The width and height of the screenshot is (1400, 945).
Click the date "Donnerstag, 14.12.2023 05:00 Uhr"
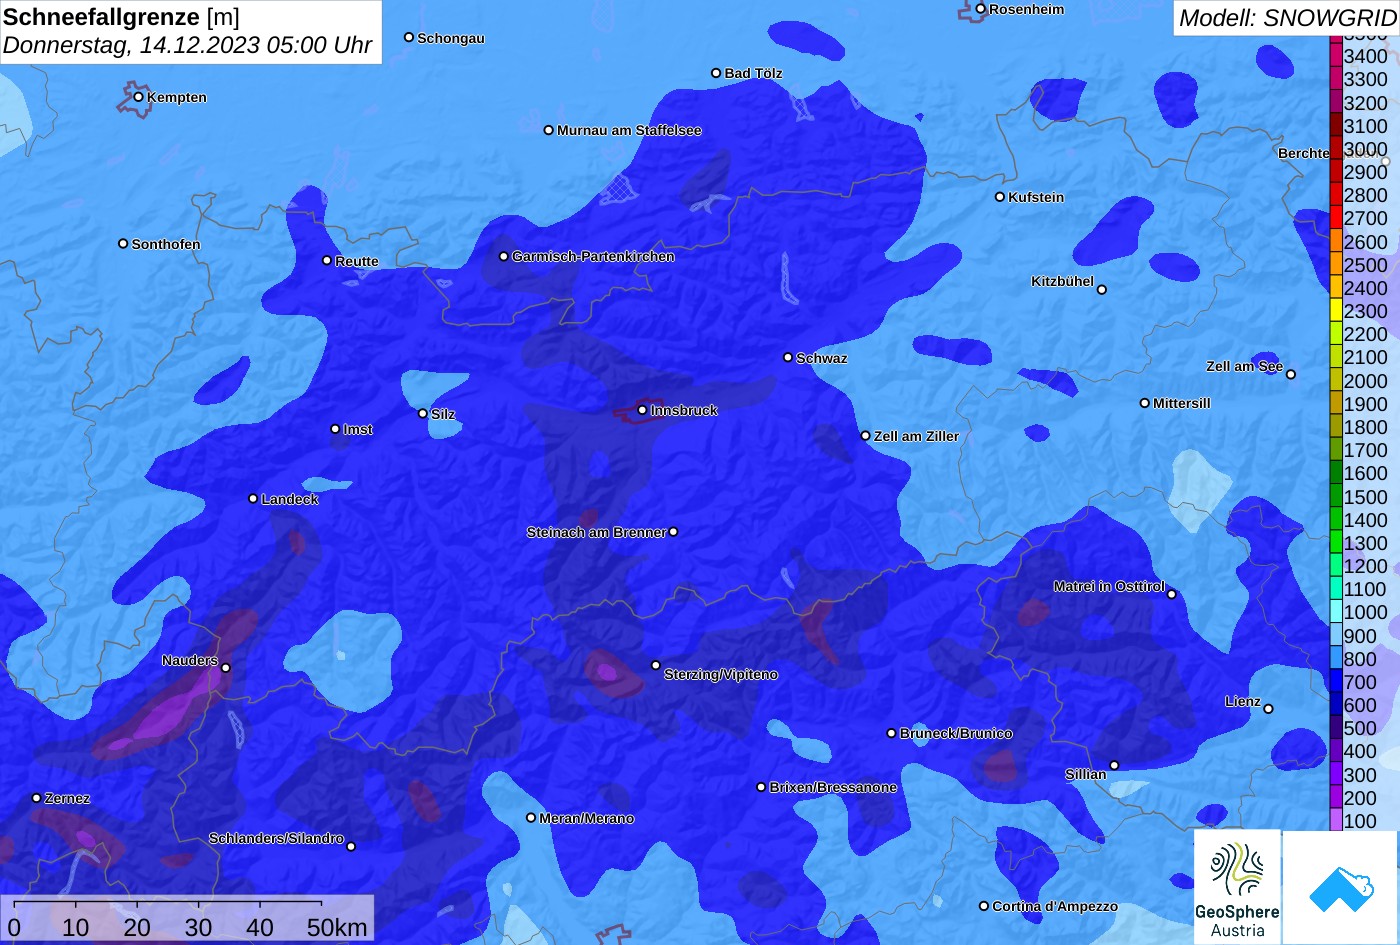[188, 46]
